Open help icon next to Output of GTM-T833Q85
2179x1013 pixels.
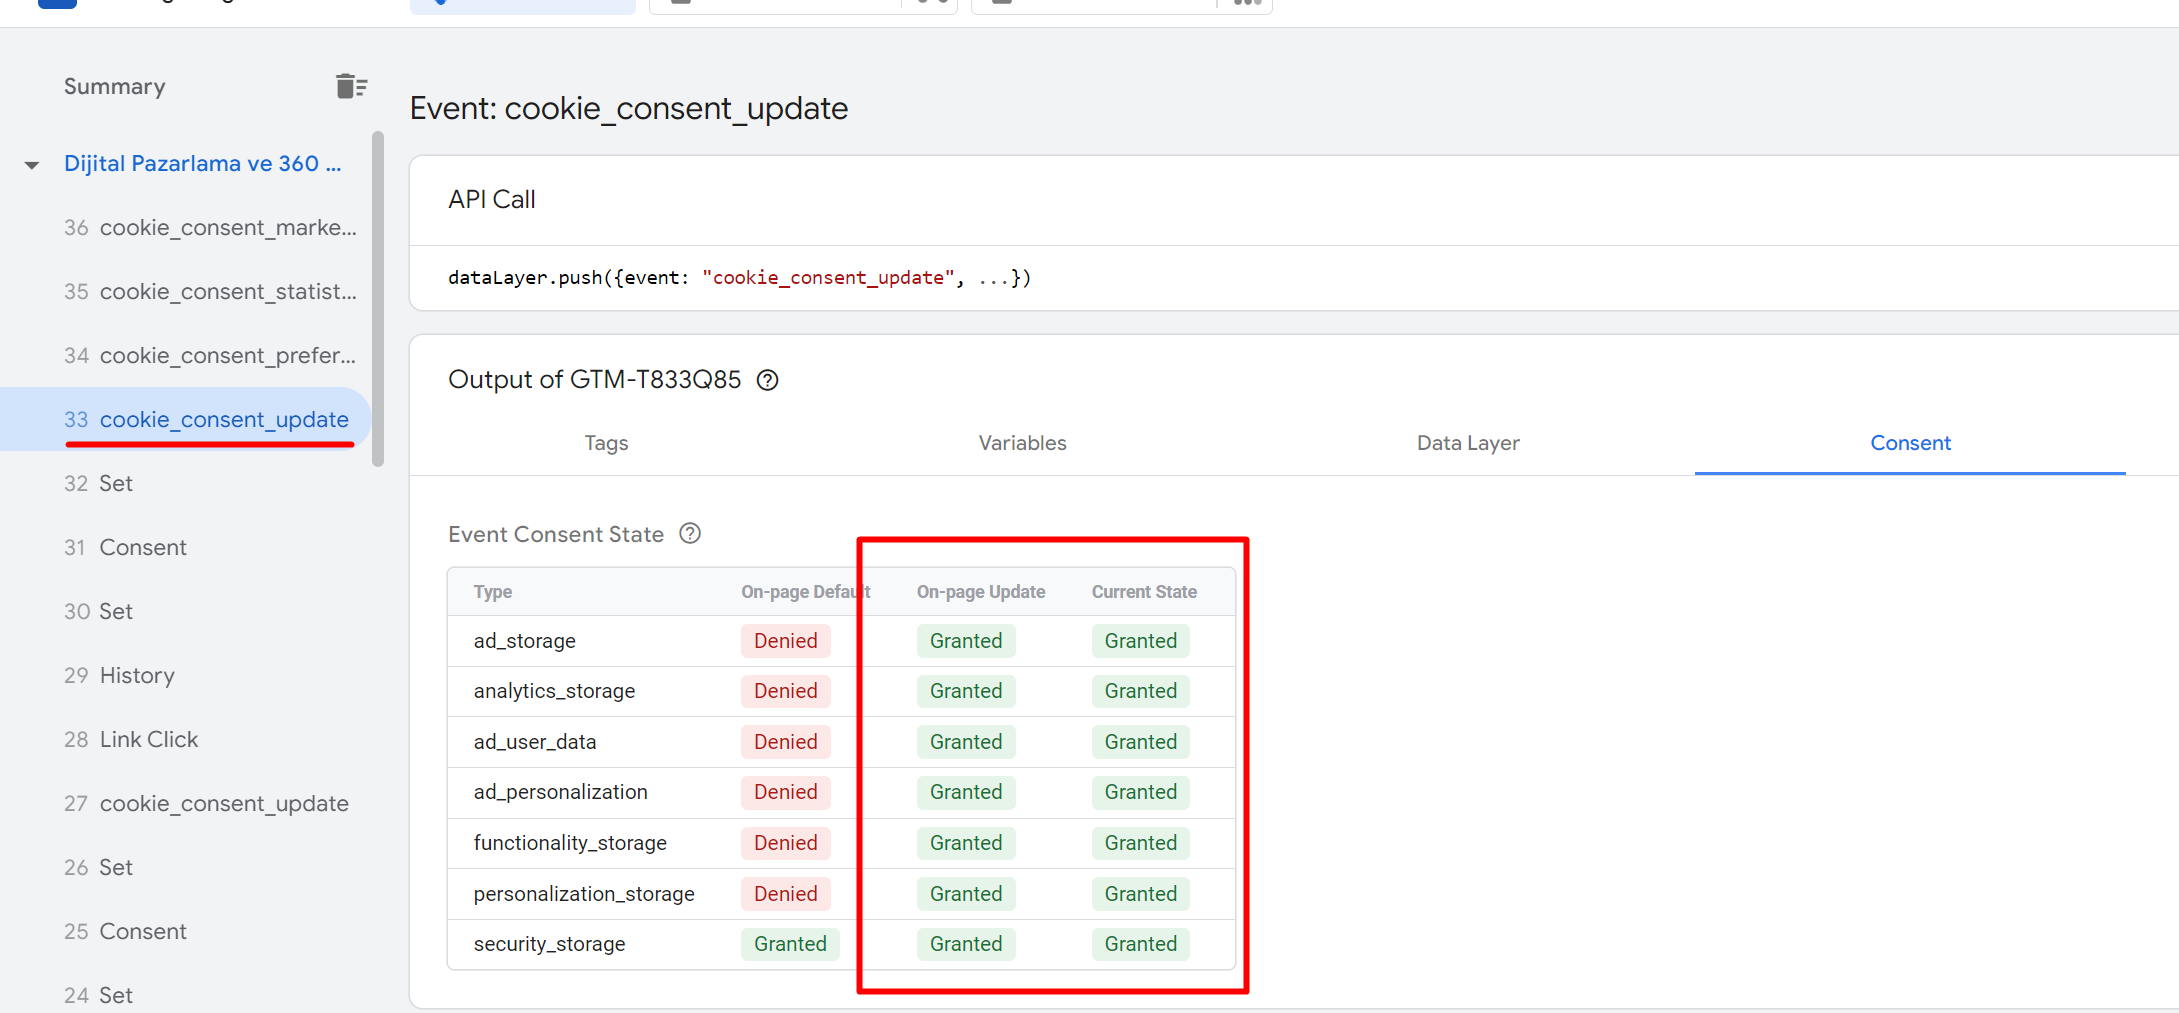(767, 380)
